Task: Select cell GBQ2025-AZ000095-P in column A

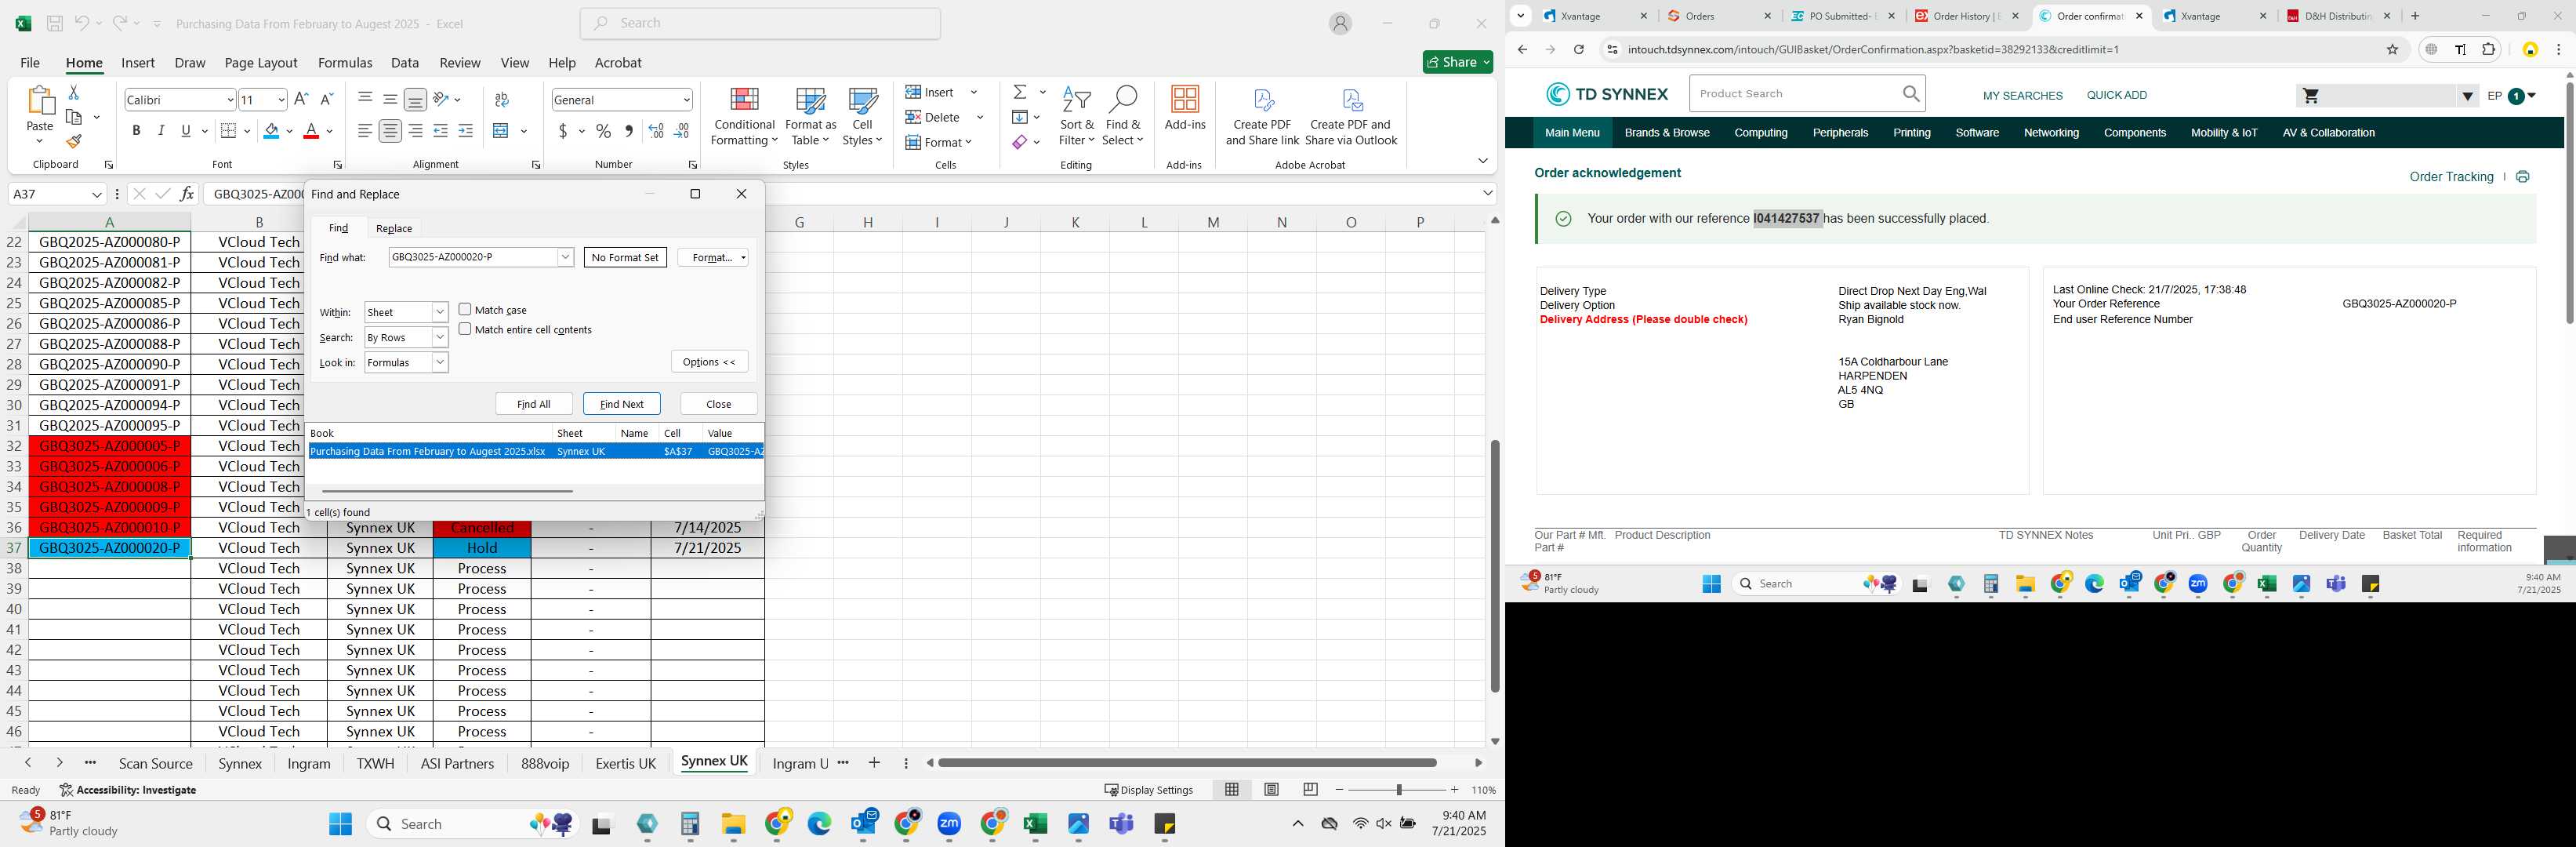Action: pos(110,425)
